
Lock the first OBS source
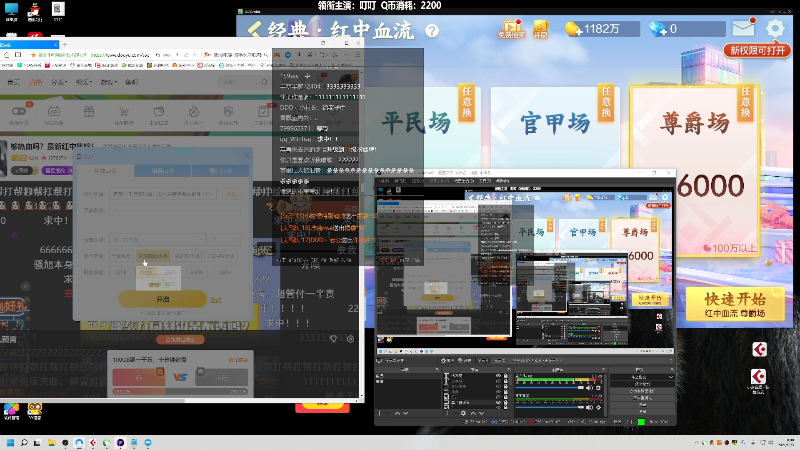point(506,376)
